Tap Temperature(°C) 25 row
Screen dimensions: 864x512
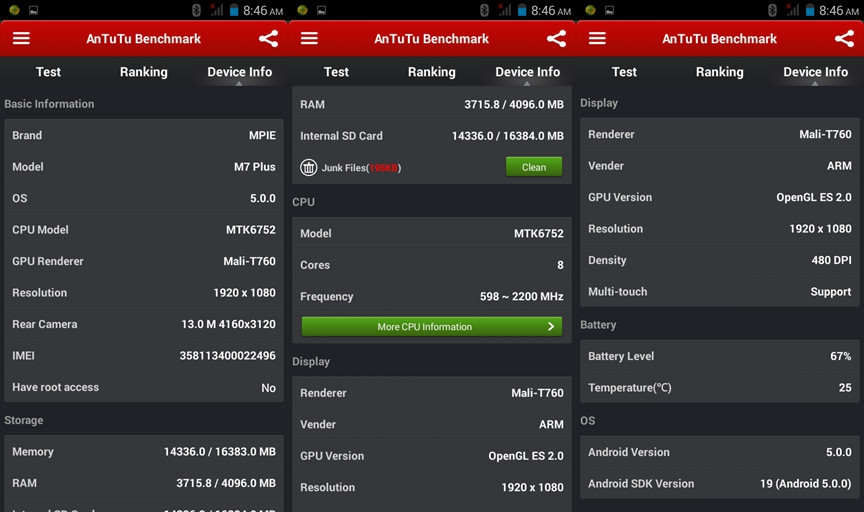720,387
